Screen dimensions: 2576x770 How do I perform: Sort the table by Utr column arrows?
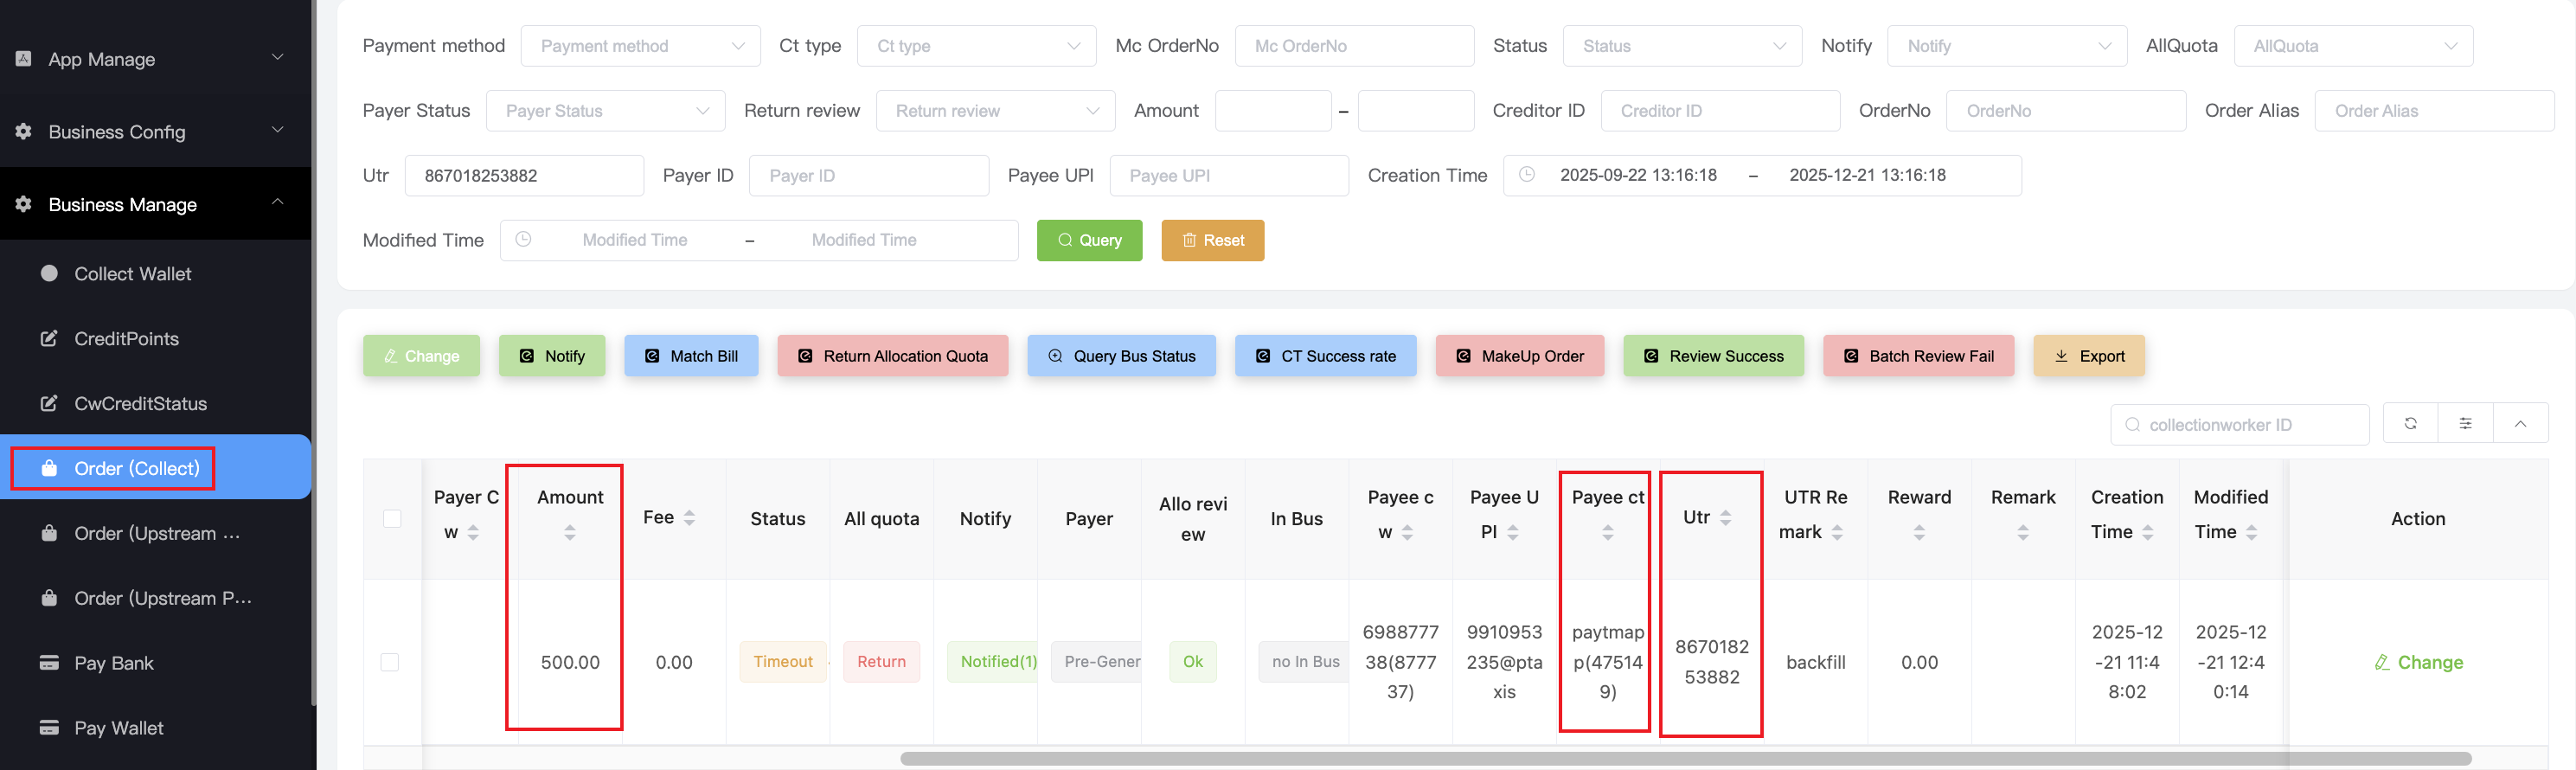point(1726,518)
